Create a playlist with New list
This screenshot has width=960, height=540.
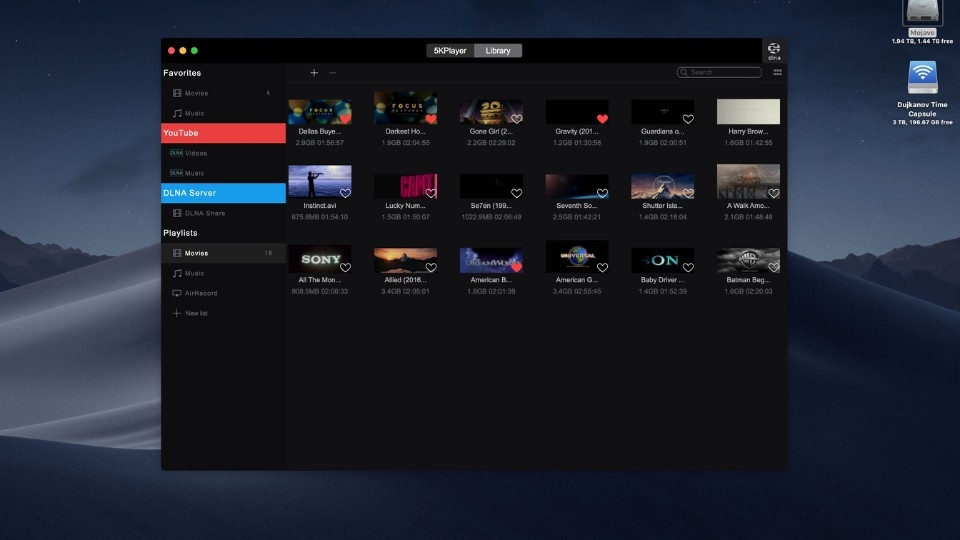tap(223, 313)
